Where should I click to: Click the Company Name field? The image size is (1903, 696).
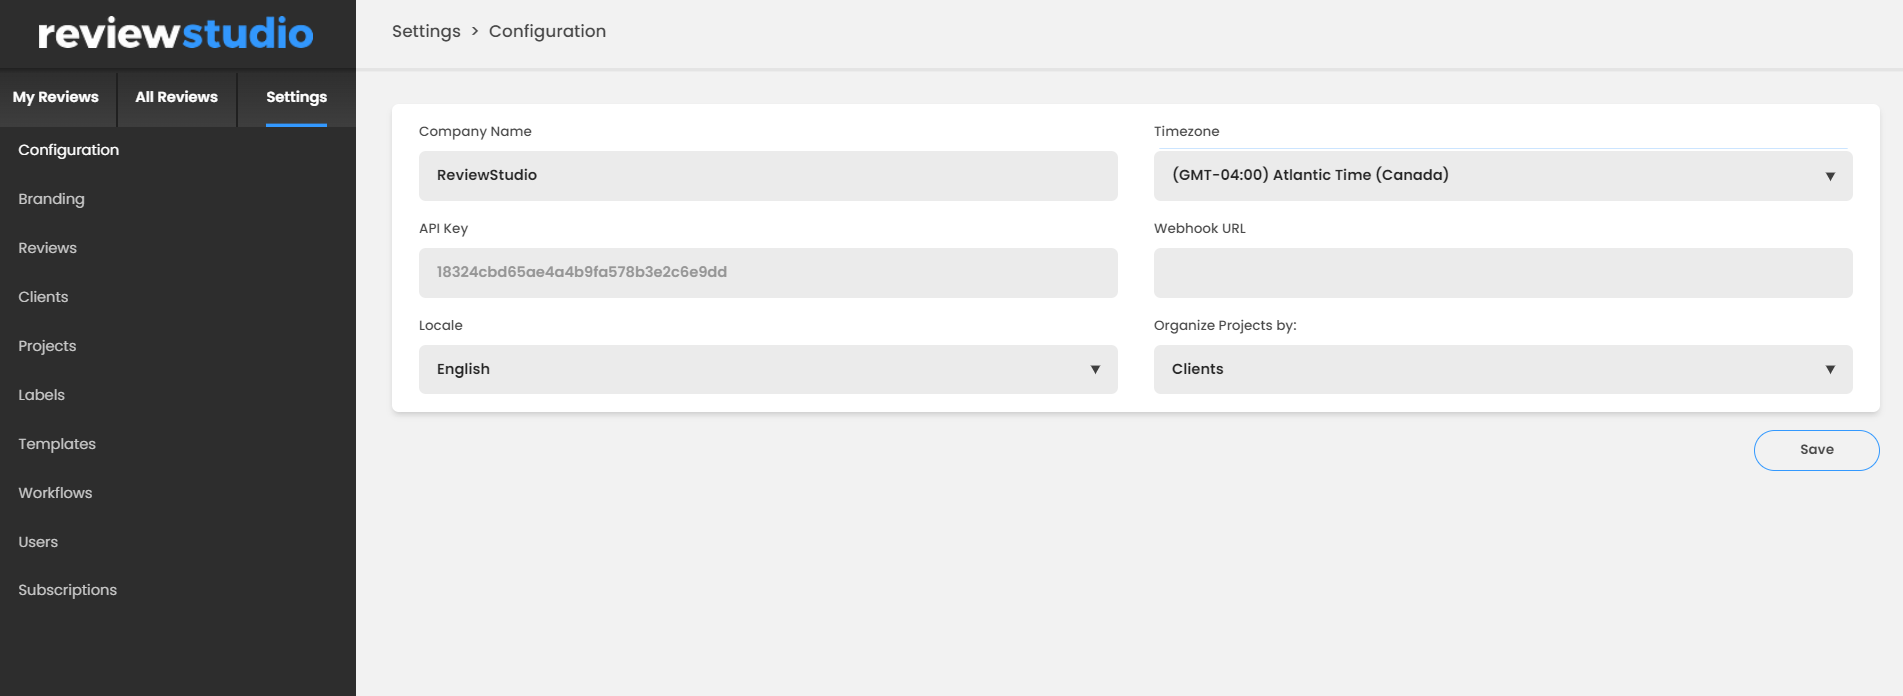point(767,175)
